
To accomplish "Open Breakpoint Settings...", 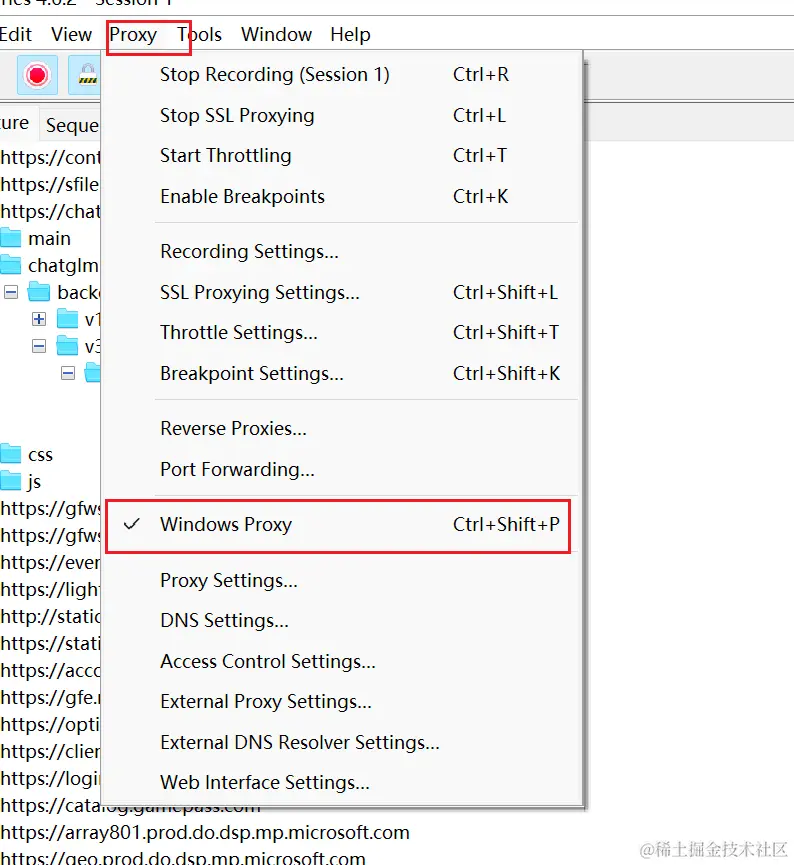I will (342, 373).
